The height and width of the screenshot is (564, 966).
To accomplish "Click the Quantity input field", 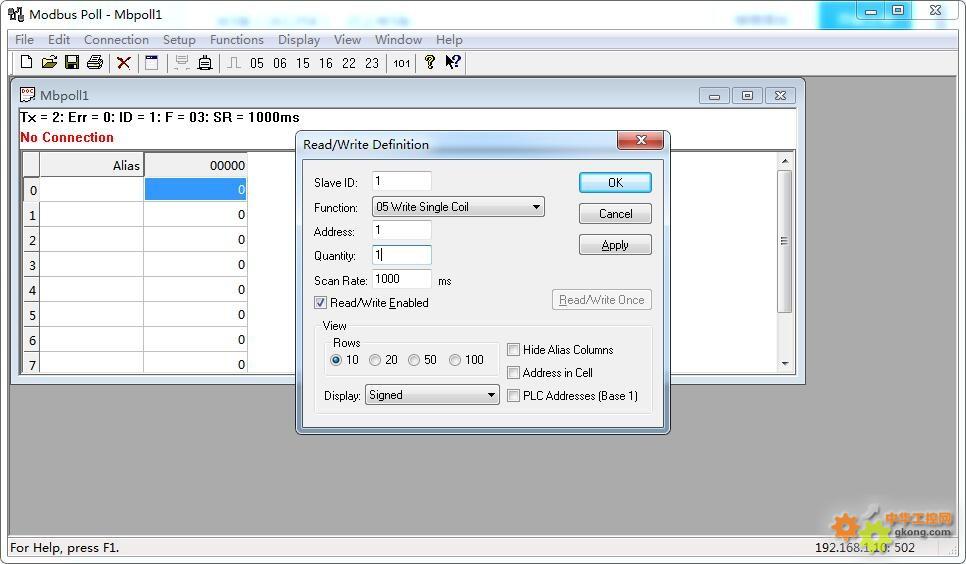I will coord(402,255).
